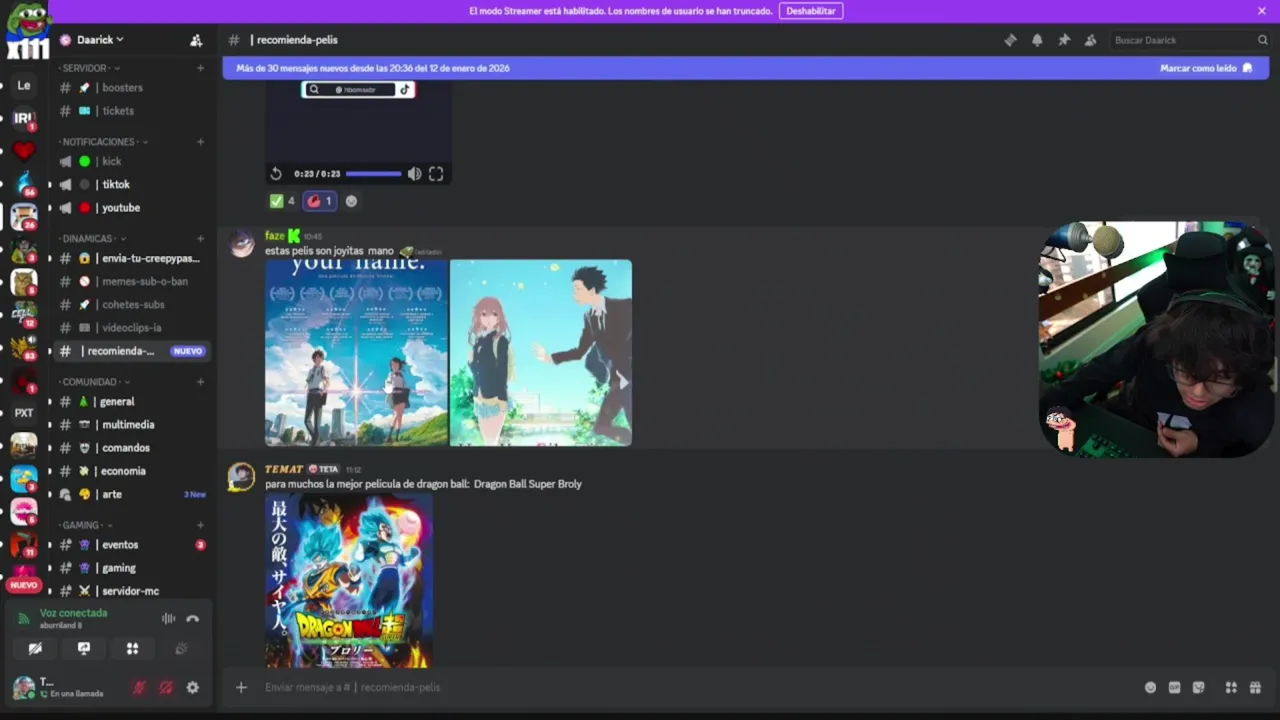Viewport: 1280px width, 720px height.
Task: Open the kick announcement channel
Action: [x=132, y=161]
